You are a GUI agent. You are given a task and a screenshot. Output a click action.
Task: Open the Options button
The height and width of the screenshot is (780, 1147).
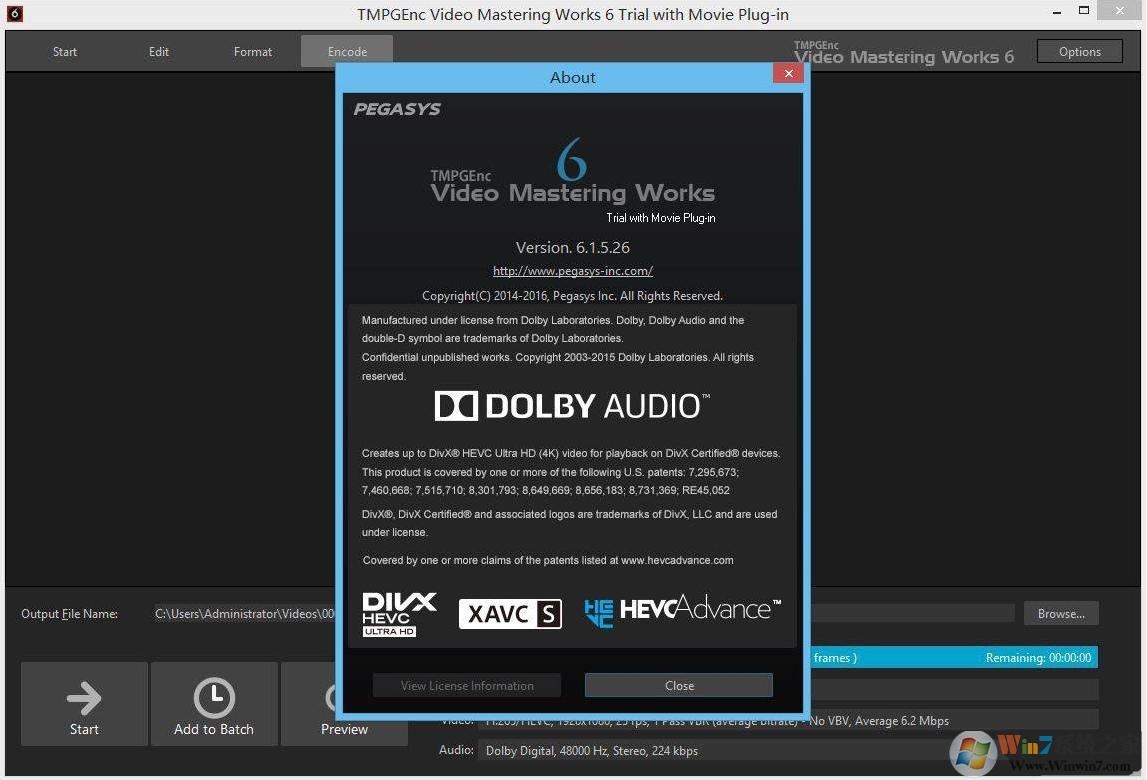pyautogui.click(x=1079, y=52)
